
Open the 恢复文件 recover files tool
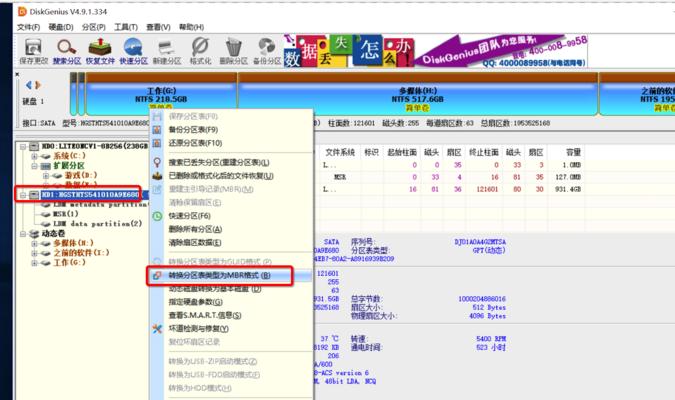pyautogui.click(x=100, y=52)
